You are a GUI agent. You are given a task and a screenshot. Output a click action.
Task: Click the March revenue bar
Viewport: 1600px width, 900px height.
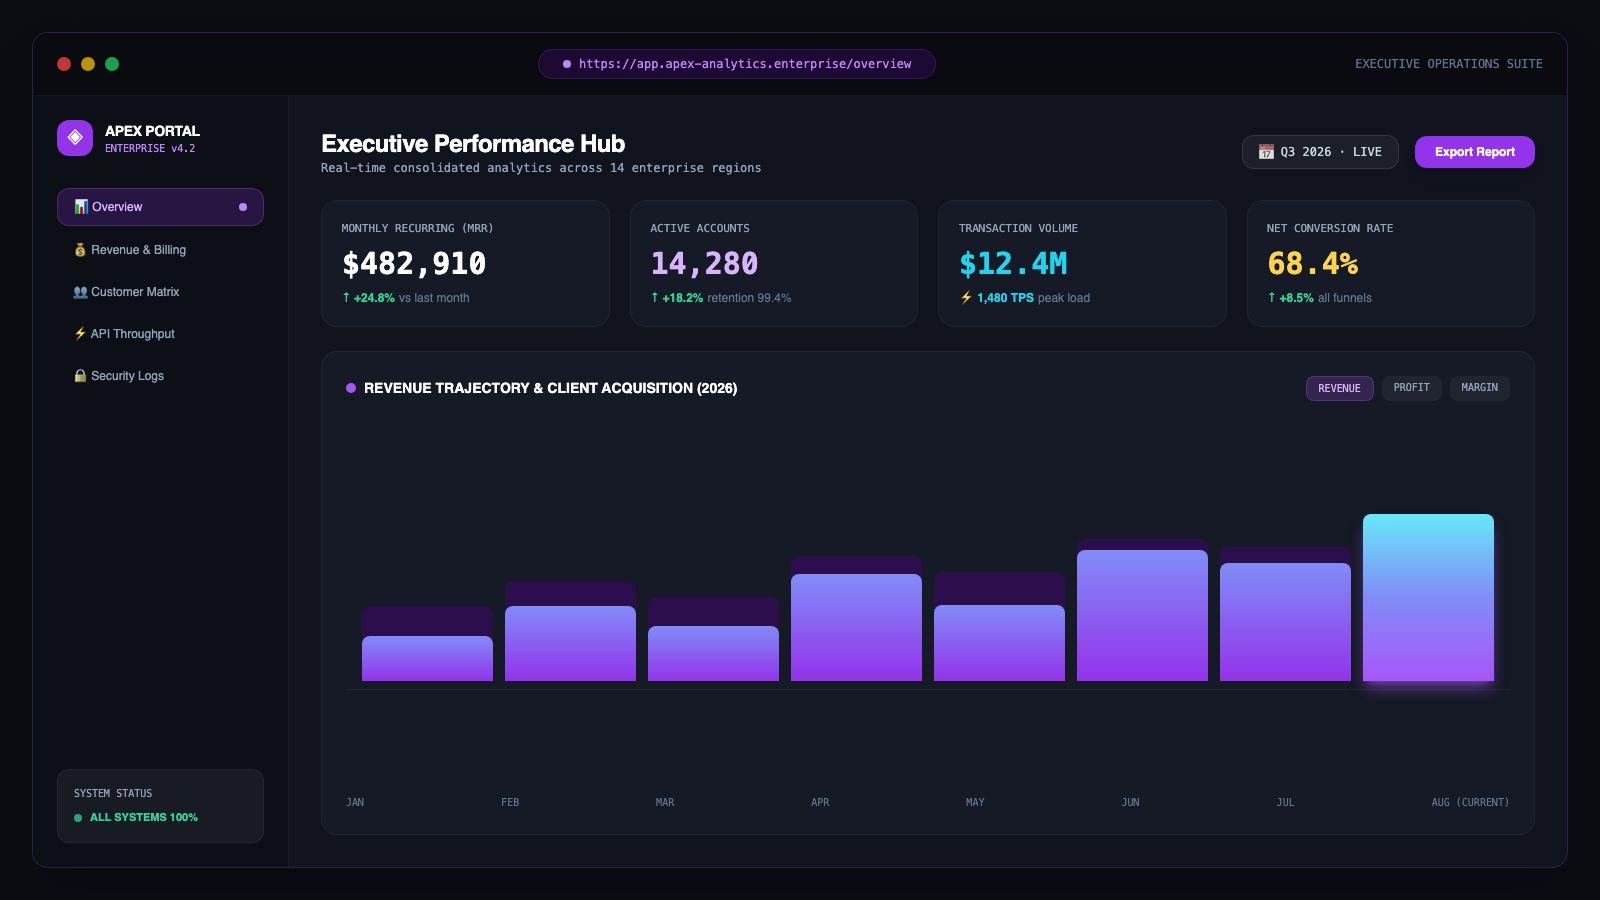pos(713,653)
